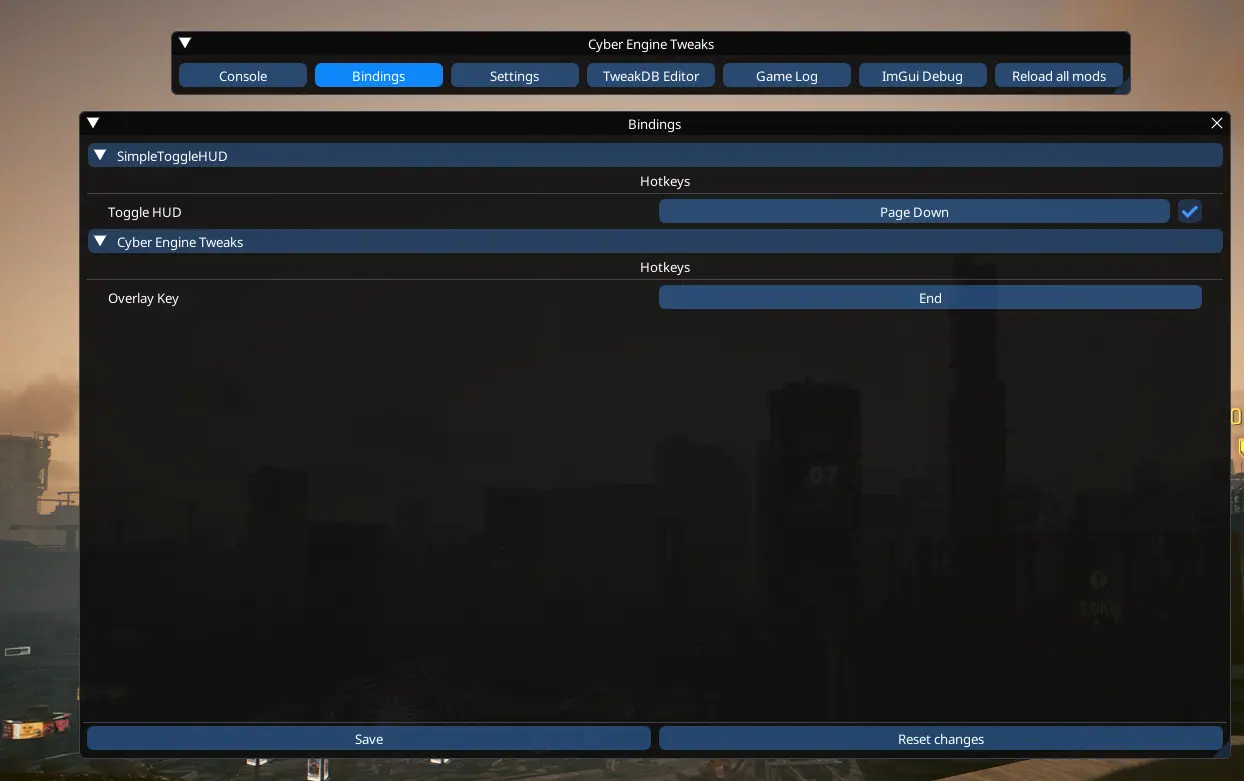Collapse the Bindings window with its triangle

click(x=93, y=123)
